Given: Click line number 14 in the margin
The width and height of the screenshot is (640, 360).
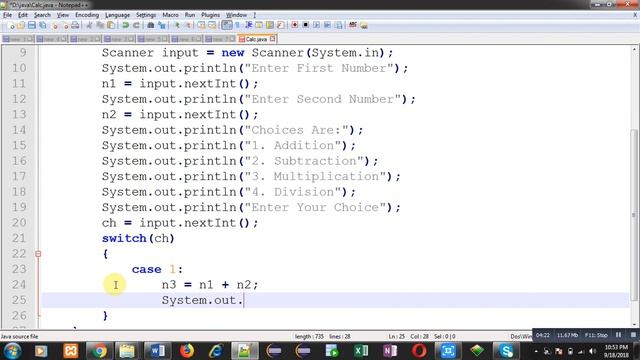Looking at the screenshot, I should click(x=19, y=130).
